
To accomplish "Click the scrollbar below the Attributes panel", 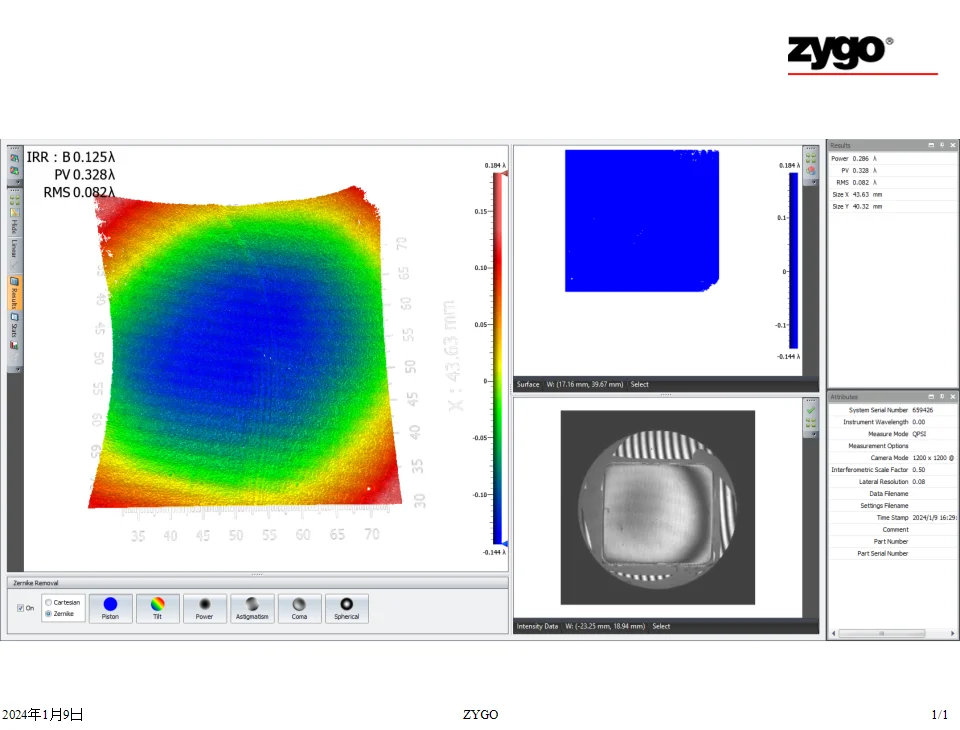I will pos(882,633).
